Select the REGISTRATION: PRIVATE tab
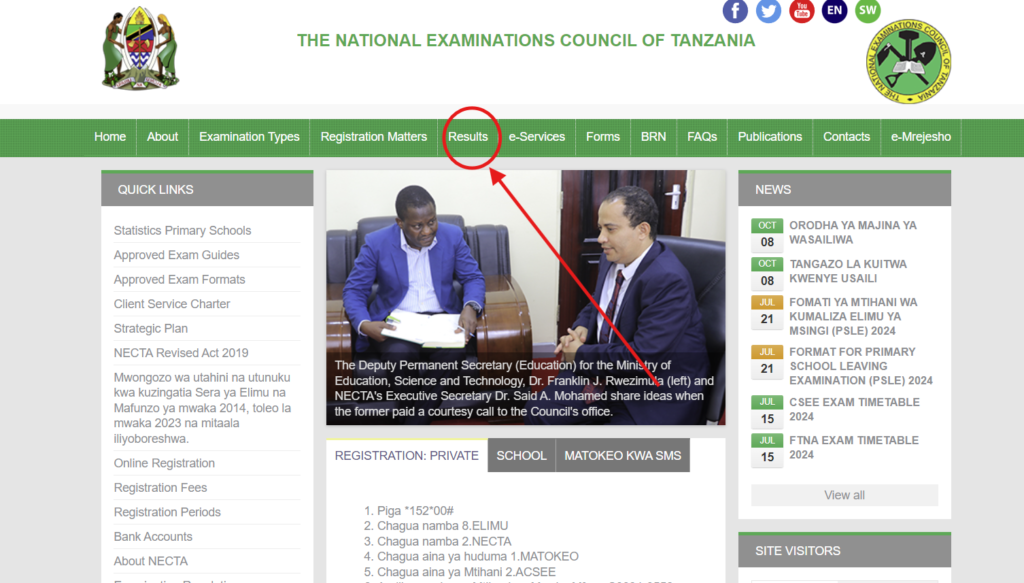Viewport: 1024px width, 583px height. pyautogui.click(x=407, y=456)
